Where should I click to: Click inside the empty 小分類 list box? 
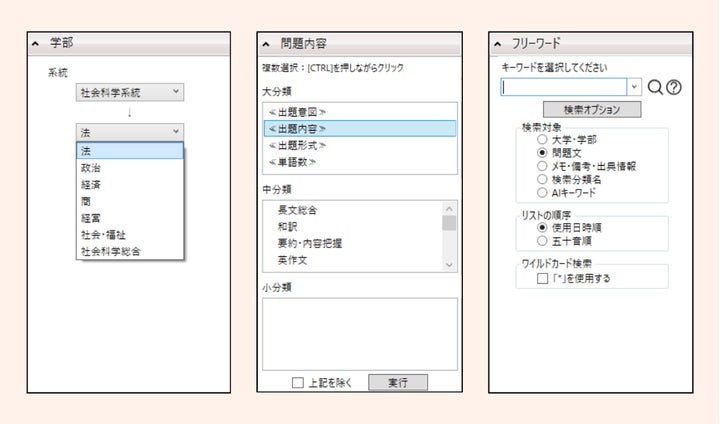pos(360,334)
